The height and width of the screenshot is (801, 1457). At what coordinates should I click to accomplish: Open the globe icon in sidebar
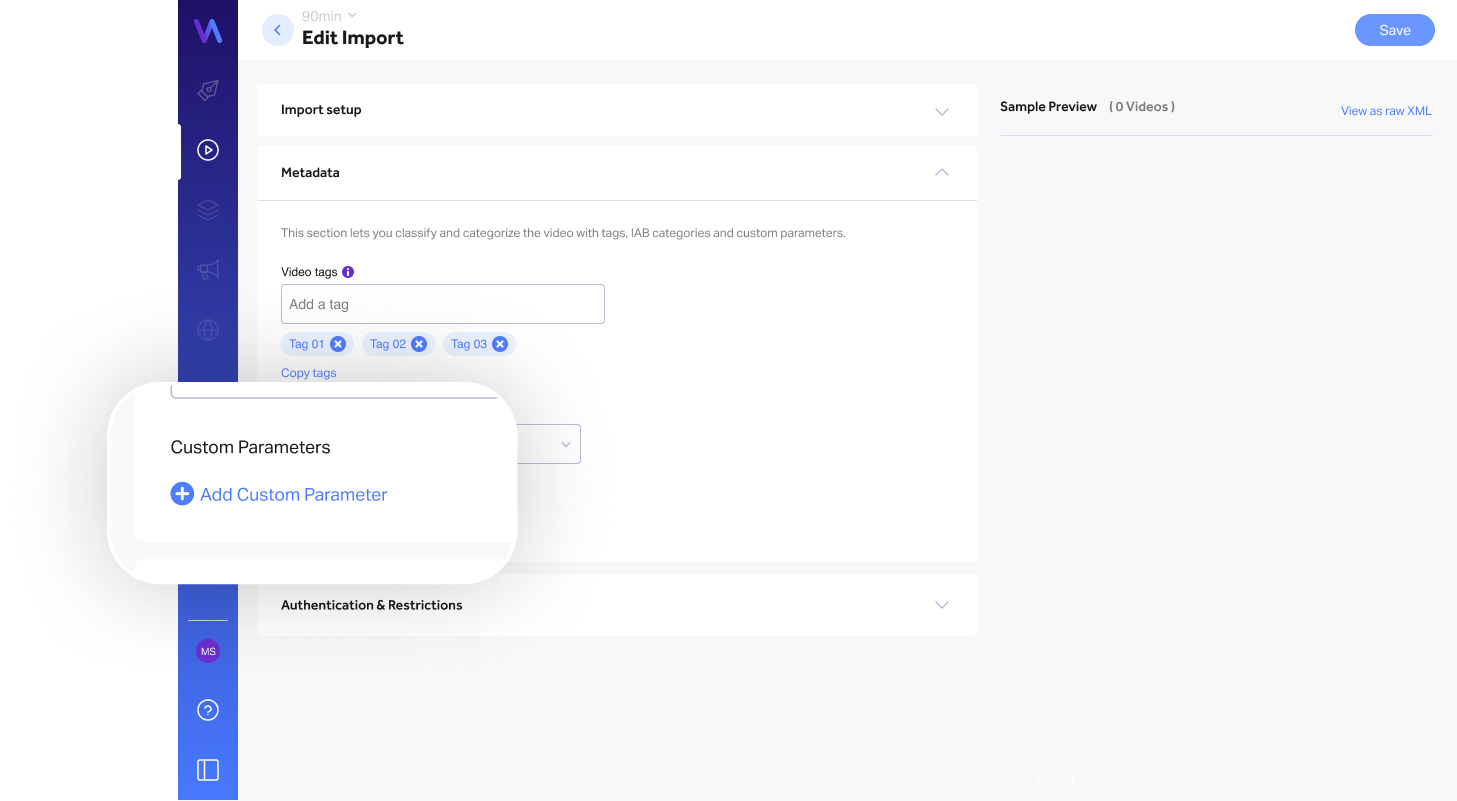coord(208,330)
